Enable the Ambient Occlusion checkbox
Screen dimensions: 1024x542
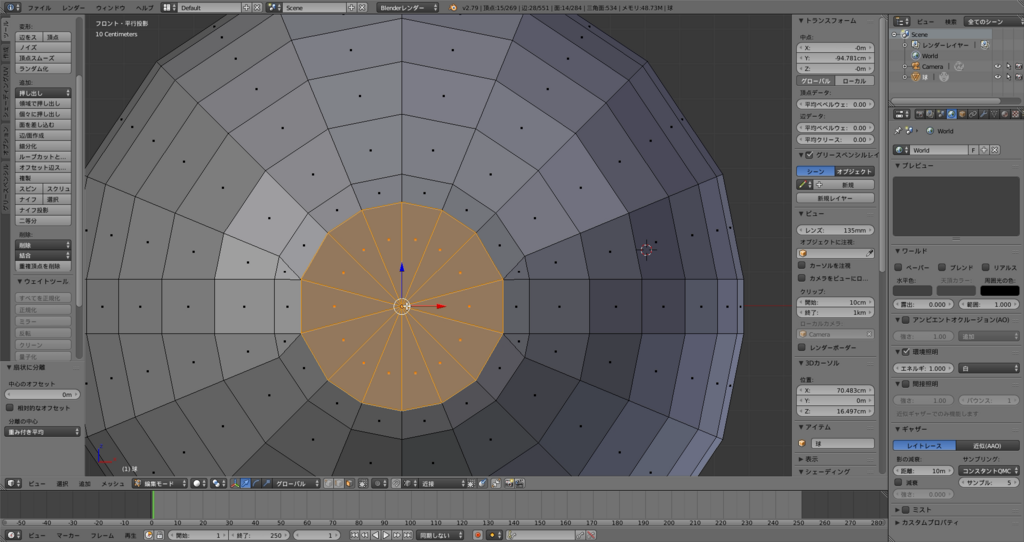pyautogui.click(x=906, y=320)
